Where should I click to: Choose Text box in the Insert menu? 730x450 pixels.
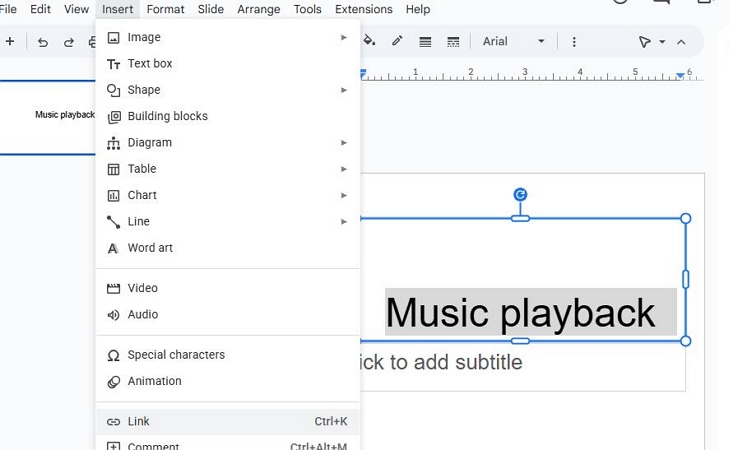click(x=228, y=63)
